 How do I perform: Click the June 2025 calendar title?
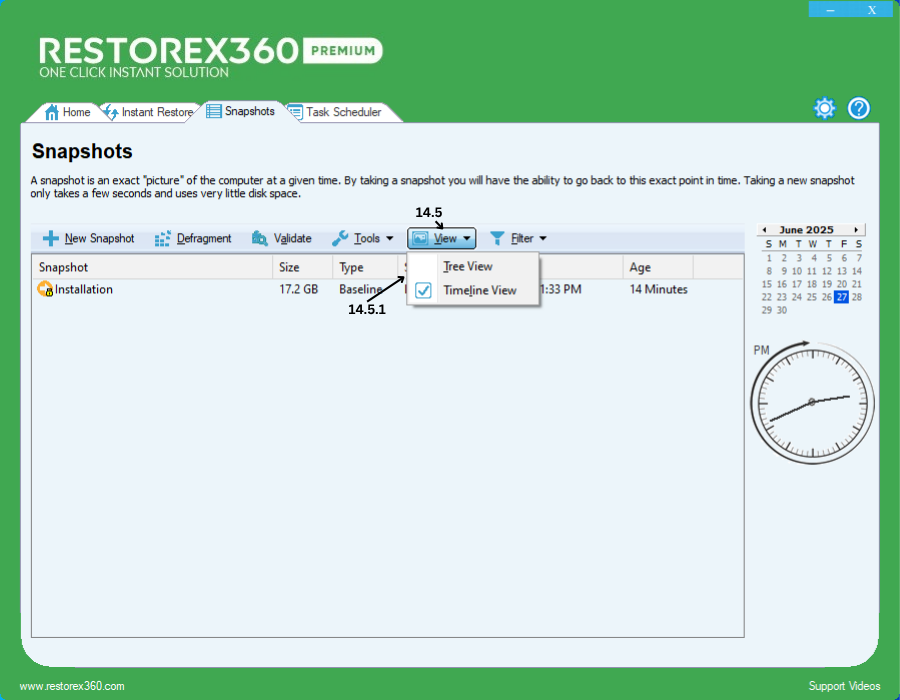806,230
